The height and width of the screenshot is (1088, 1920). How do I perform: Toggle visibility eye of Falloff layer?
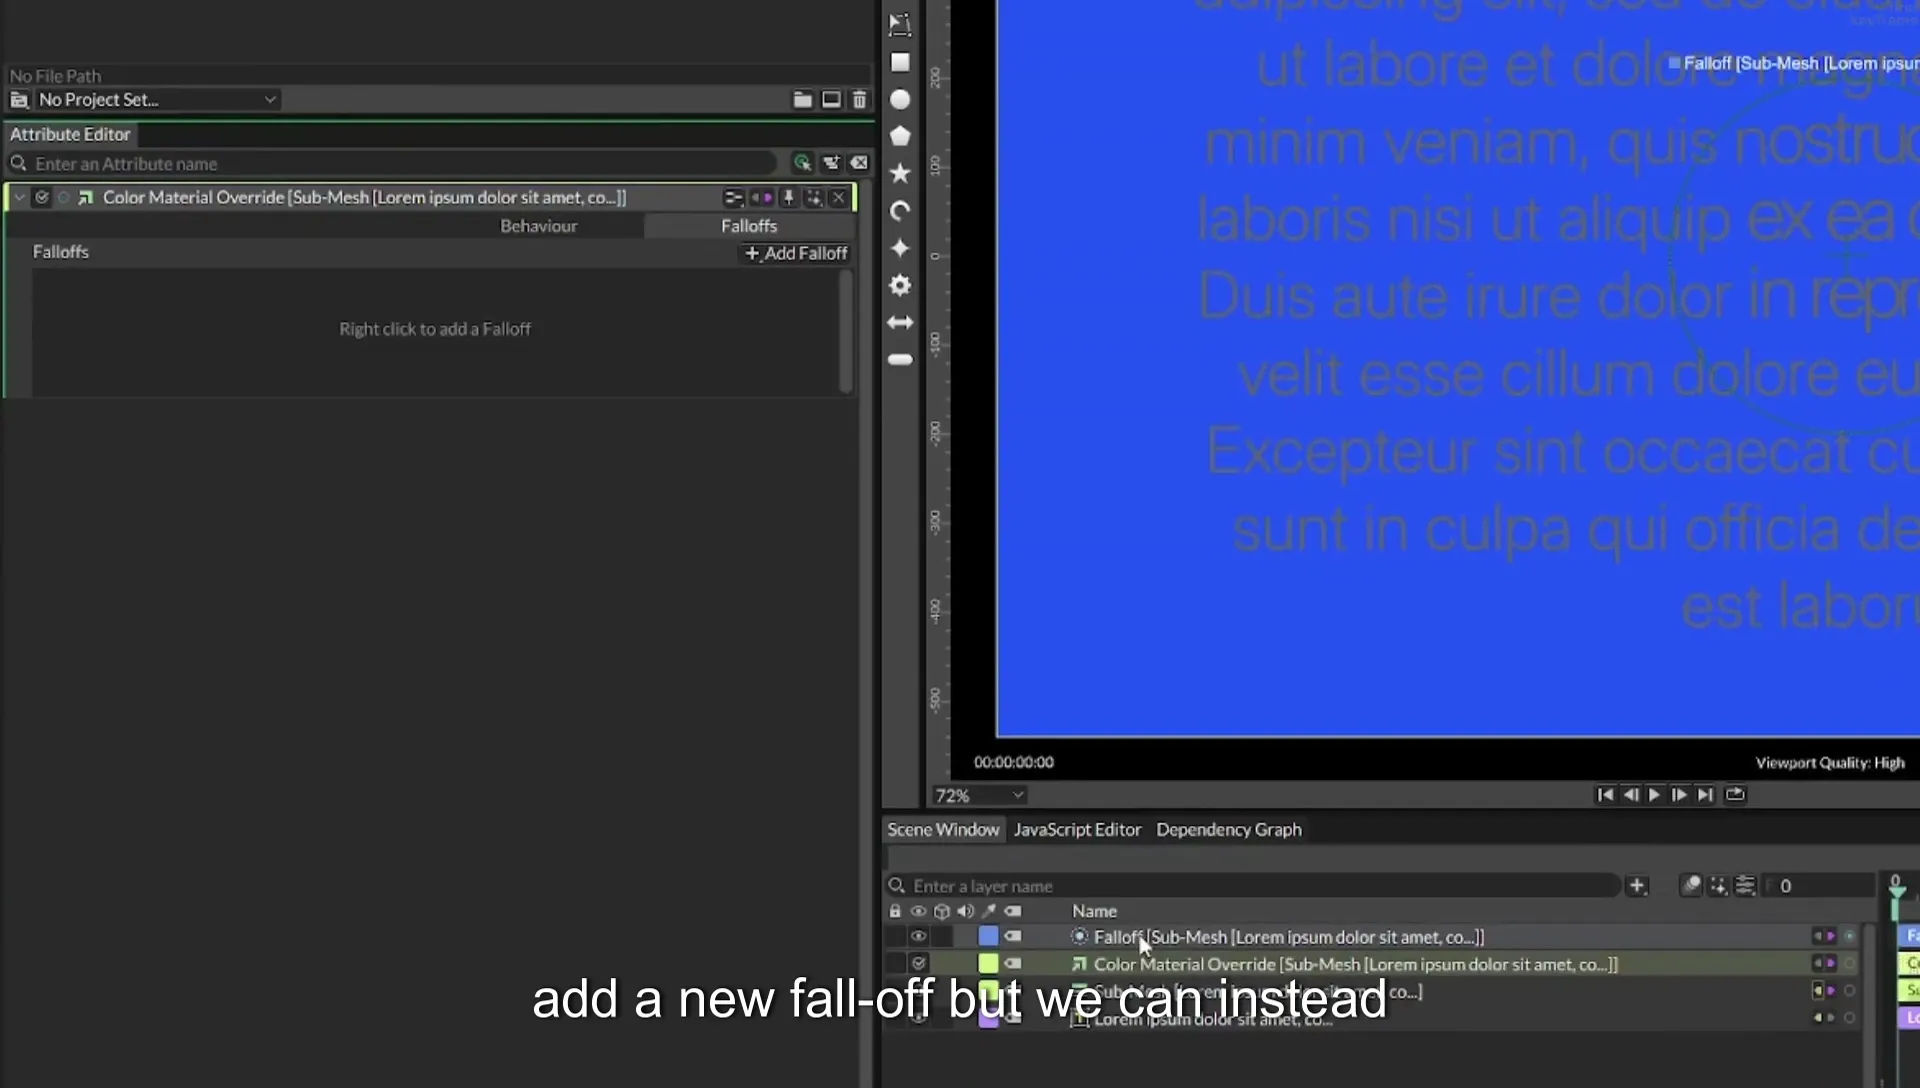point(918,937)
